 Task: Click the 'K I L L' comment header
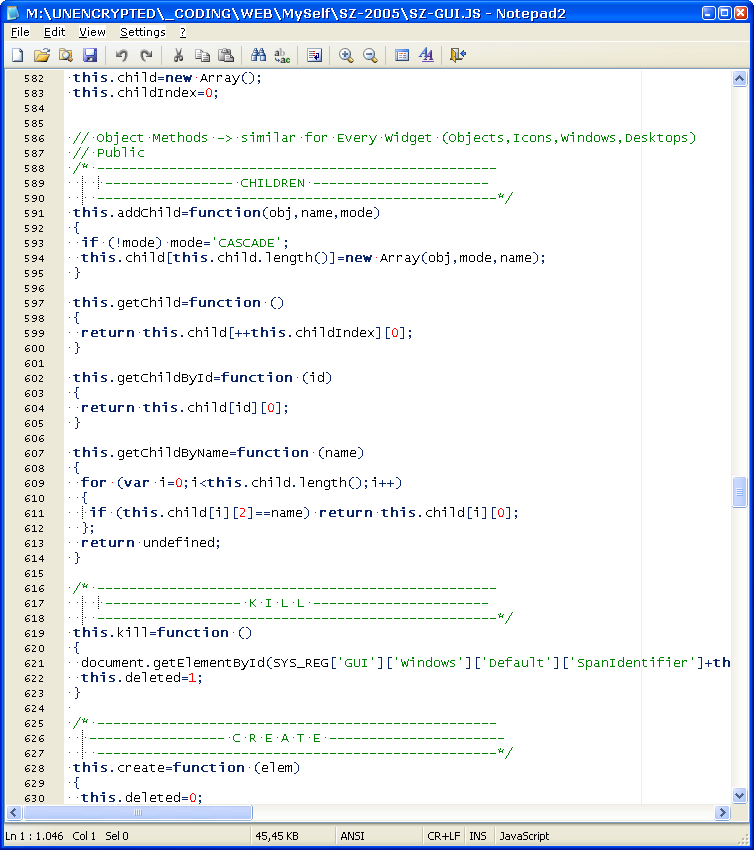[x=276, y=603]
